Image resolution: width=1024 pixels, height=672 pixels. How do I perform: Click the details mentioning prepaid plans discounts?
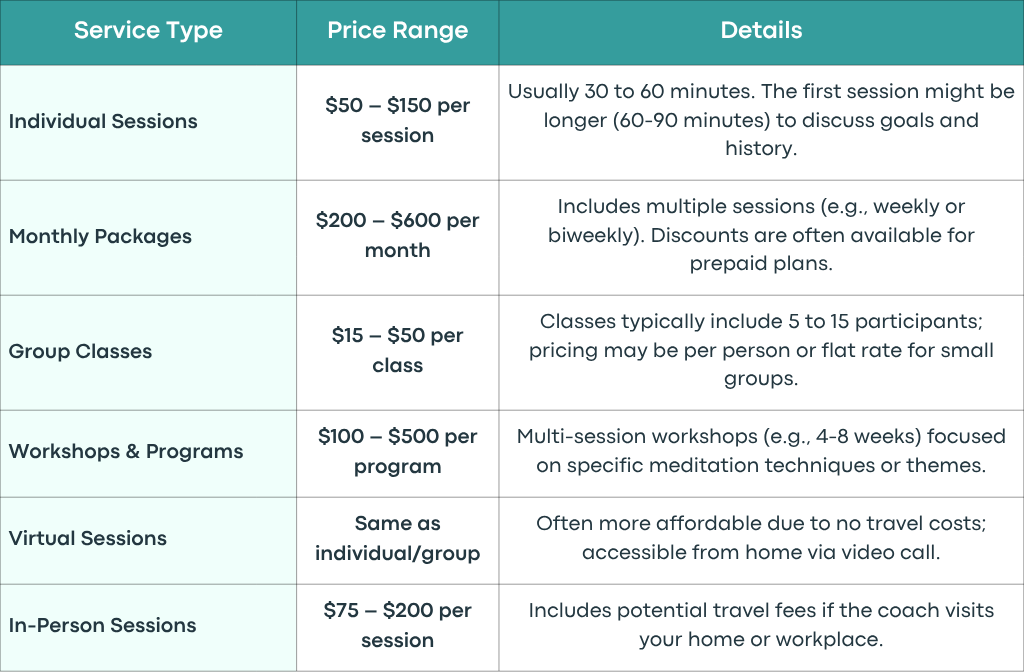tap(761, 235)
